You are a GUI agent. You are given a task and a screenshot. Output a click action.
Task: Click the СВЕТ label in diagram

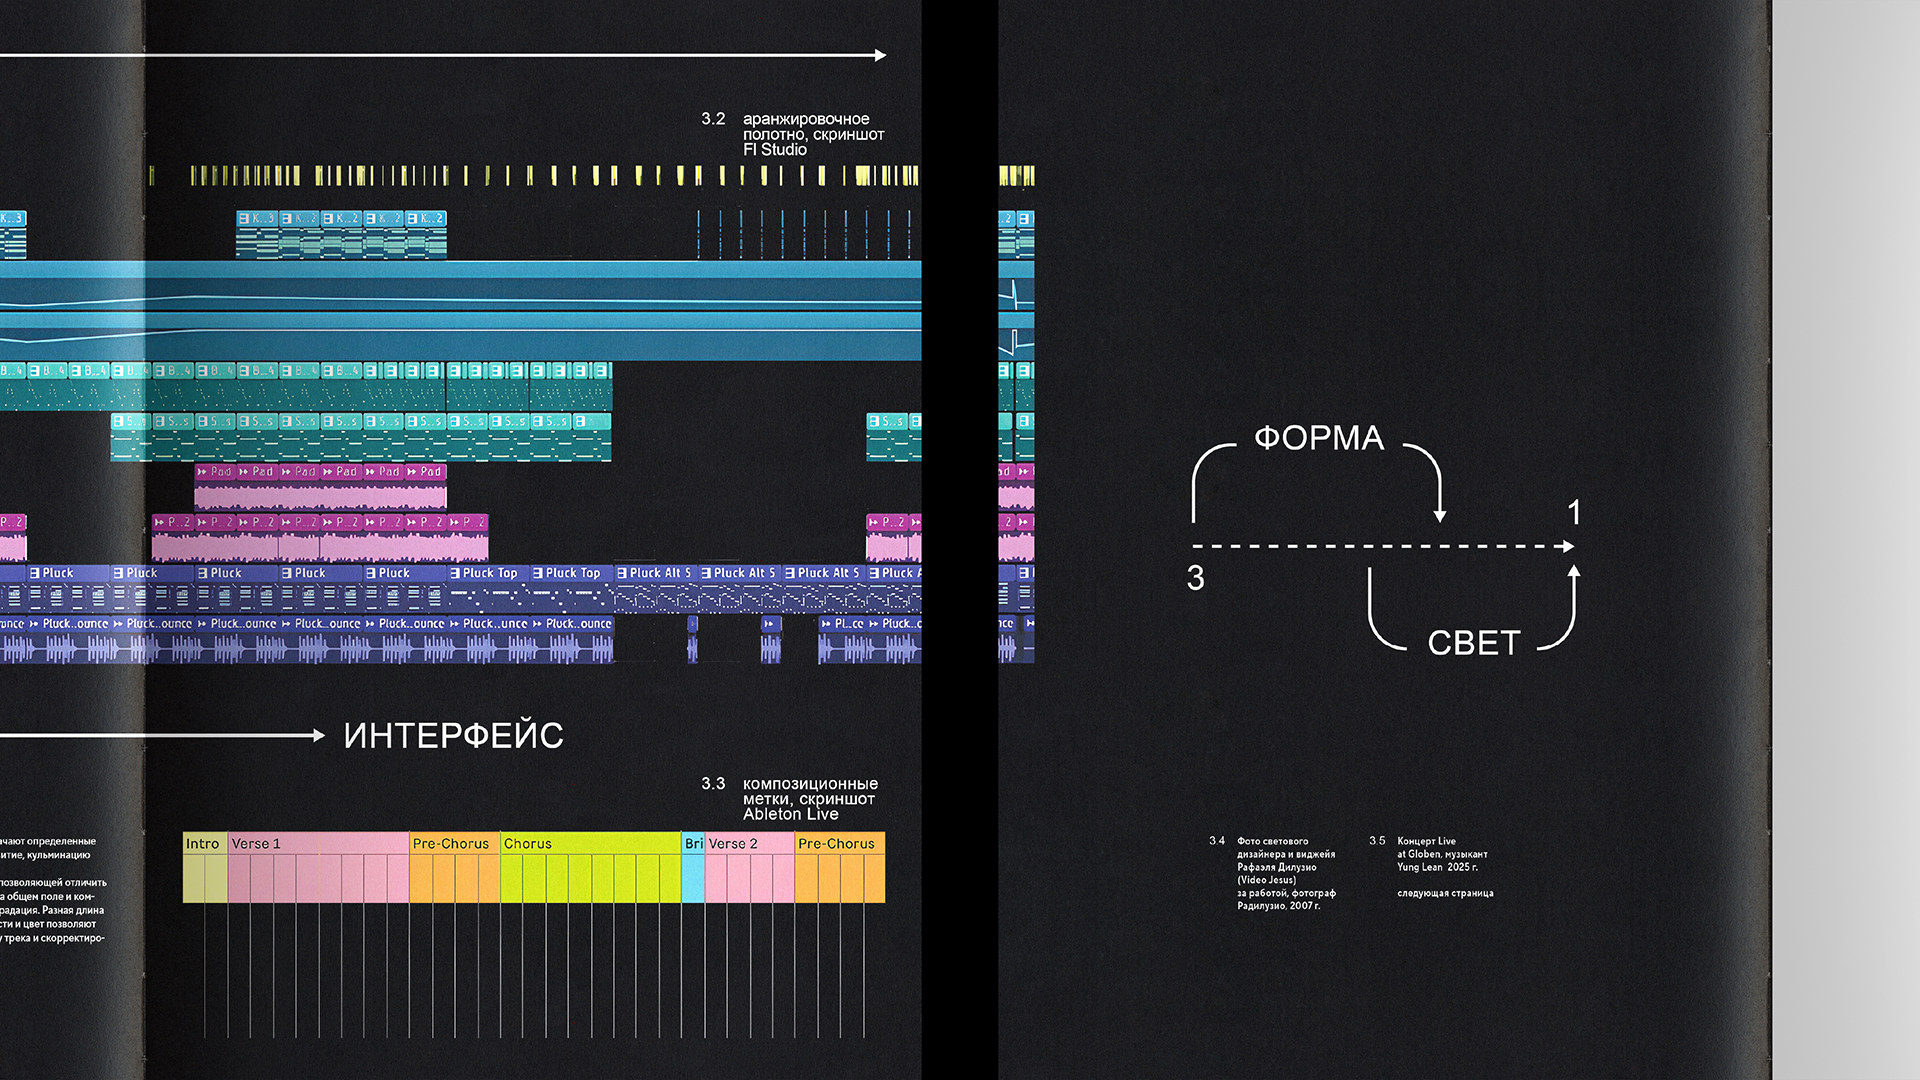click(1474, 643)
